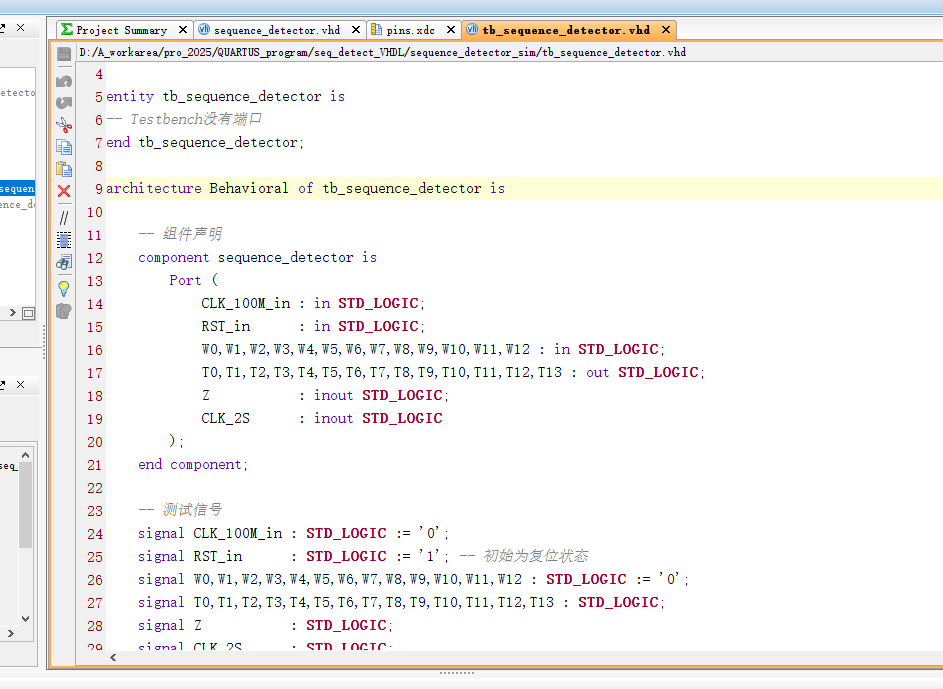Close the Project Summary tab
Viewport: 943px width, 689px height.
coord(183,29)
